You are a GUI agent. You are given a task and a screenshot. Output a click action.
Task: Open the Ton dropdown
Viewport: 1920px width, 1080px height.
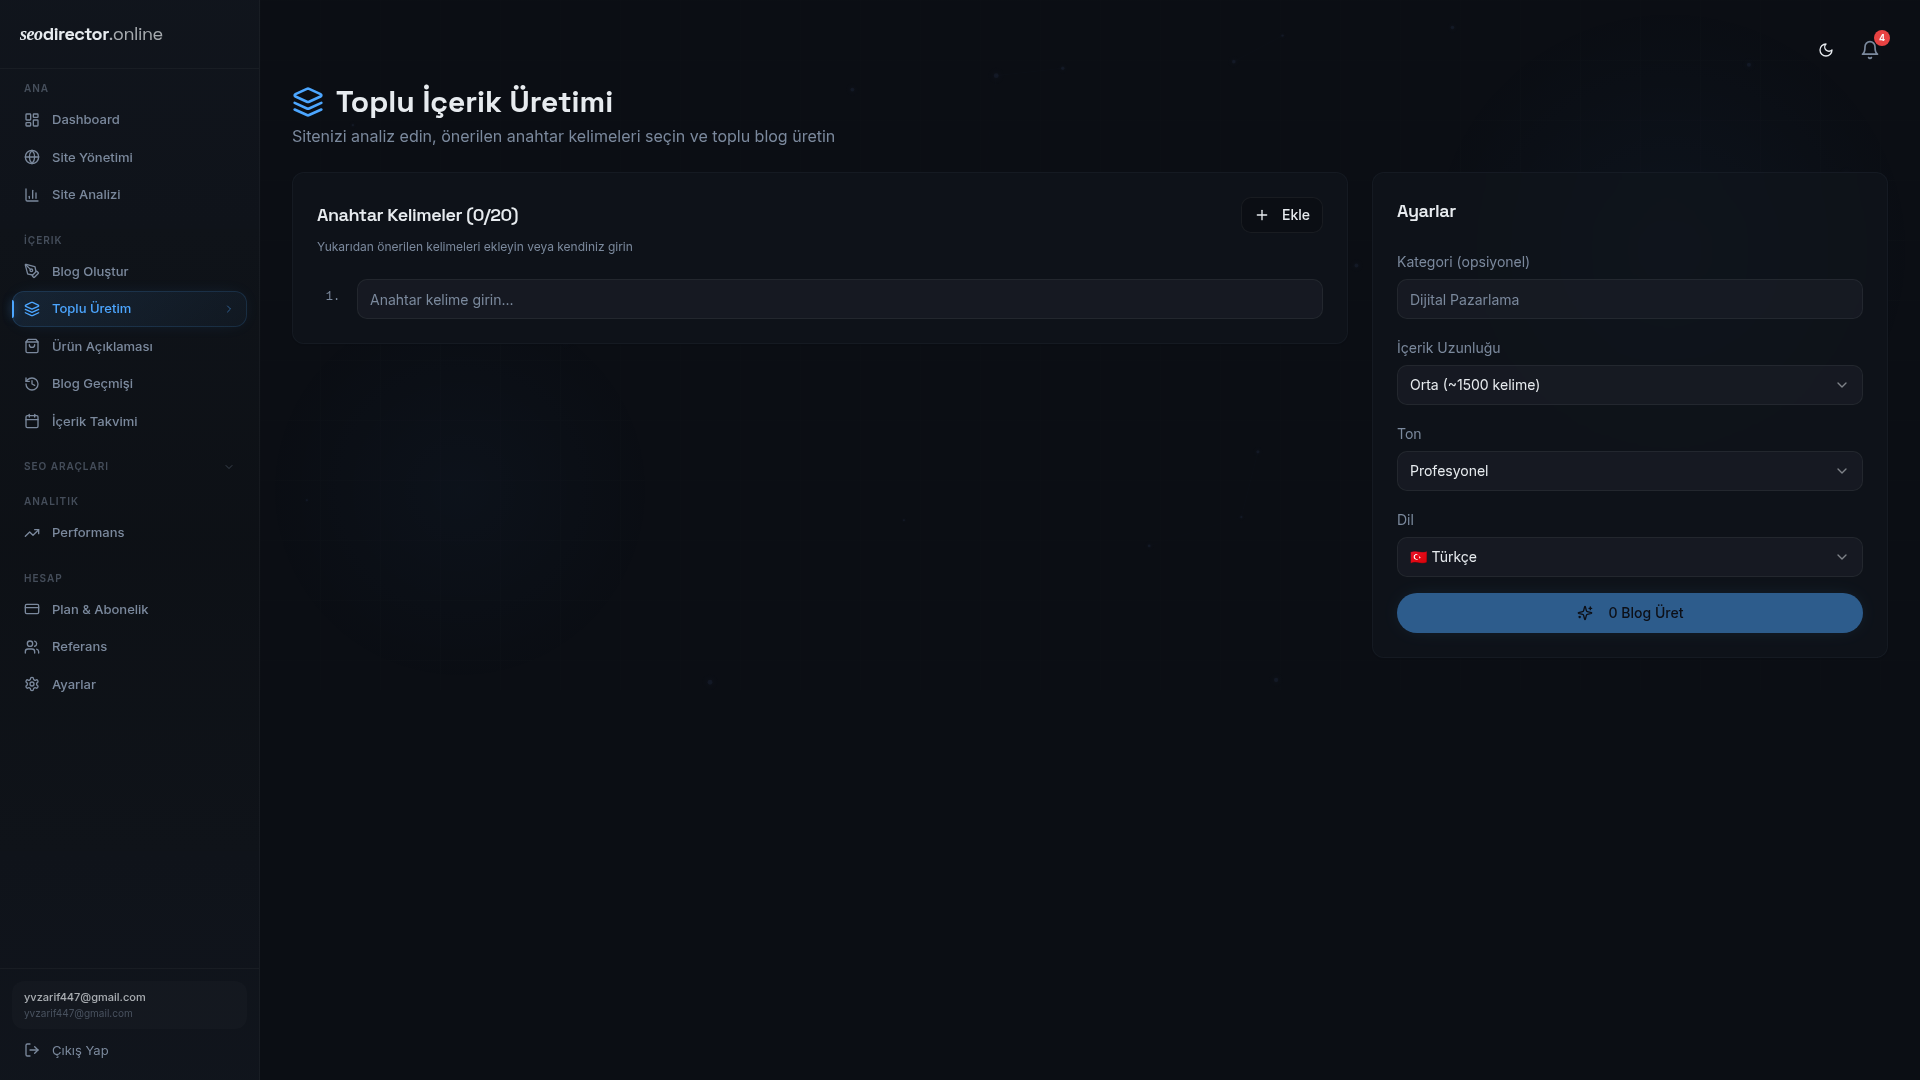[1629, 471]
